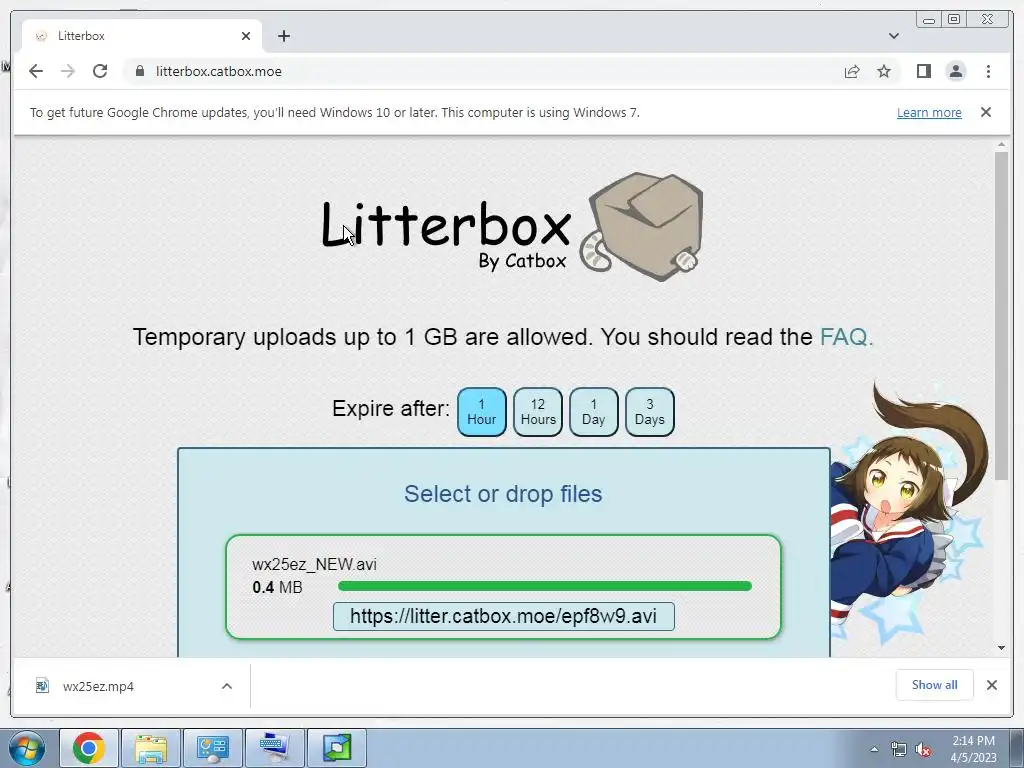This screenshot has height=768, width=1024.
Task: Dismiss the Windows 7 update notice
Action: point(985,112)
